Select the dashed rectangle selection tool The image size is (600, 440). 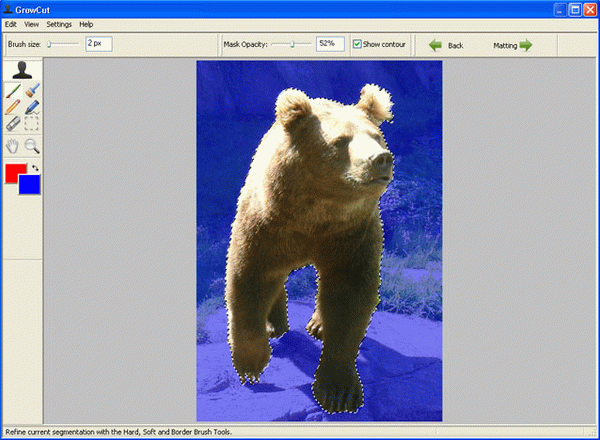tap(32, 125)
